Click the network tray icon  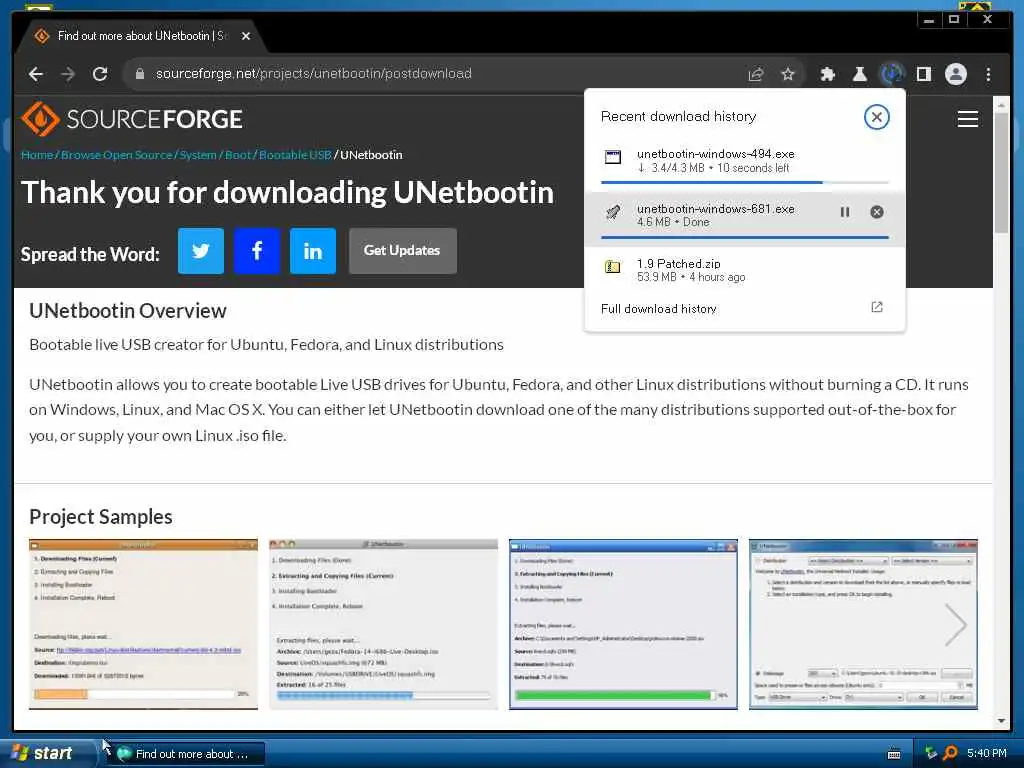coord(931,753)
